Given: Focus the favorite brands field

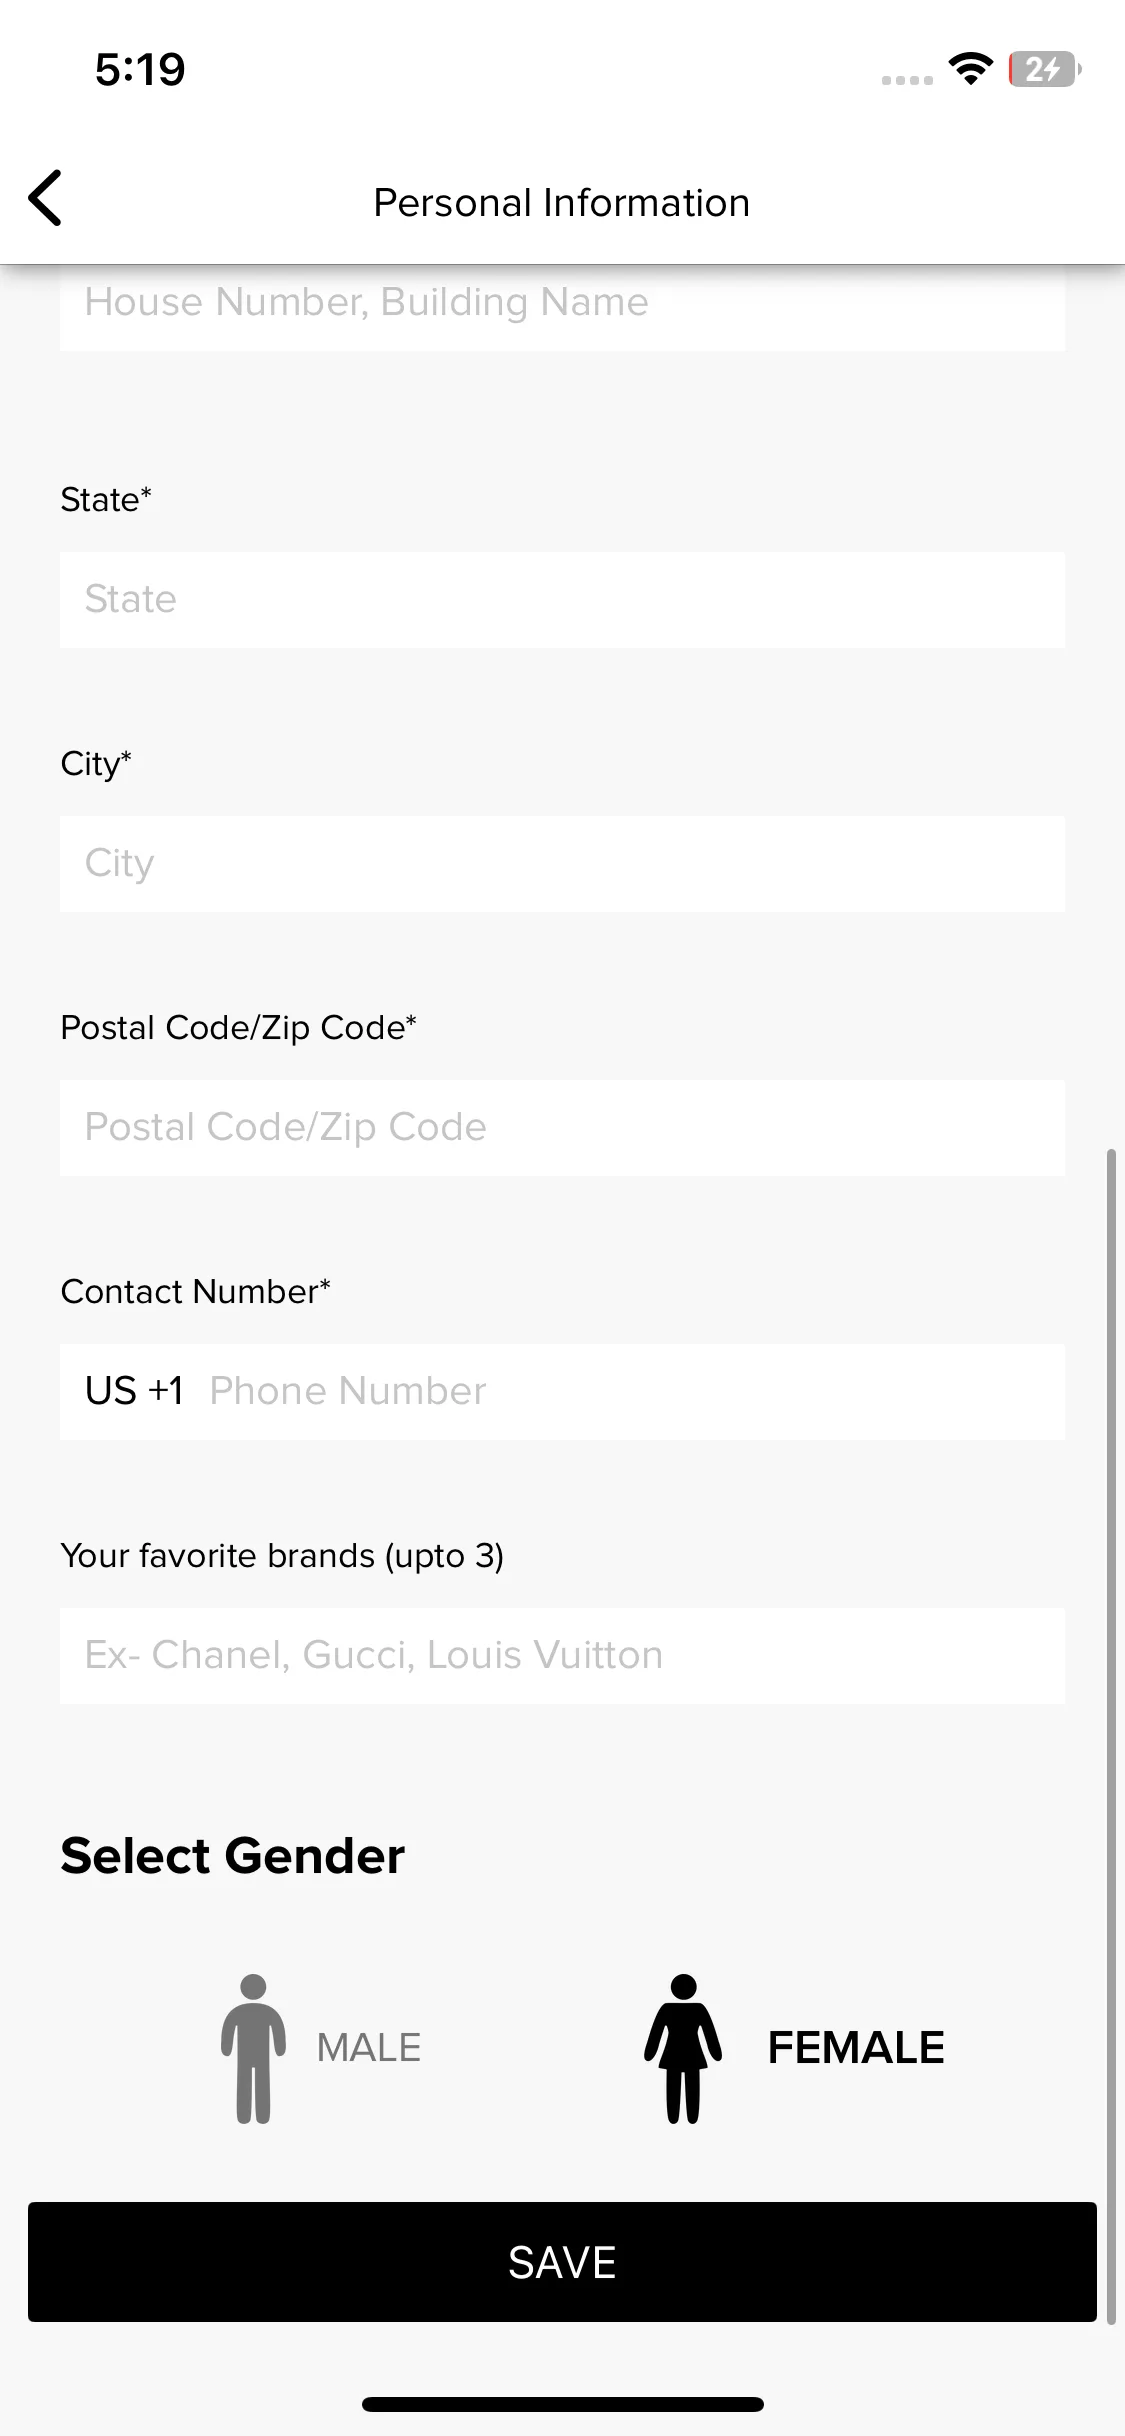Looking at the screenshot, I should 562,1656.
